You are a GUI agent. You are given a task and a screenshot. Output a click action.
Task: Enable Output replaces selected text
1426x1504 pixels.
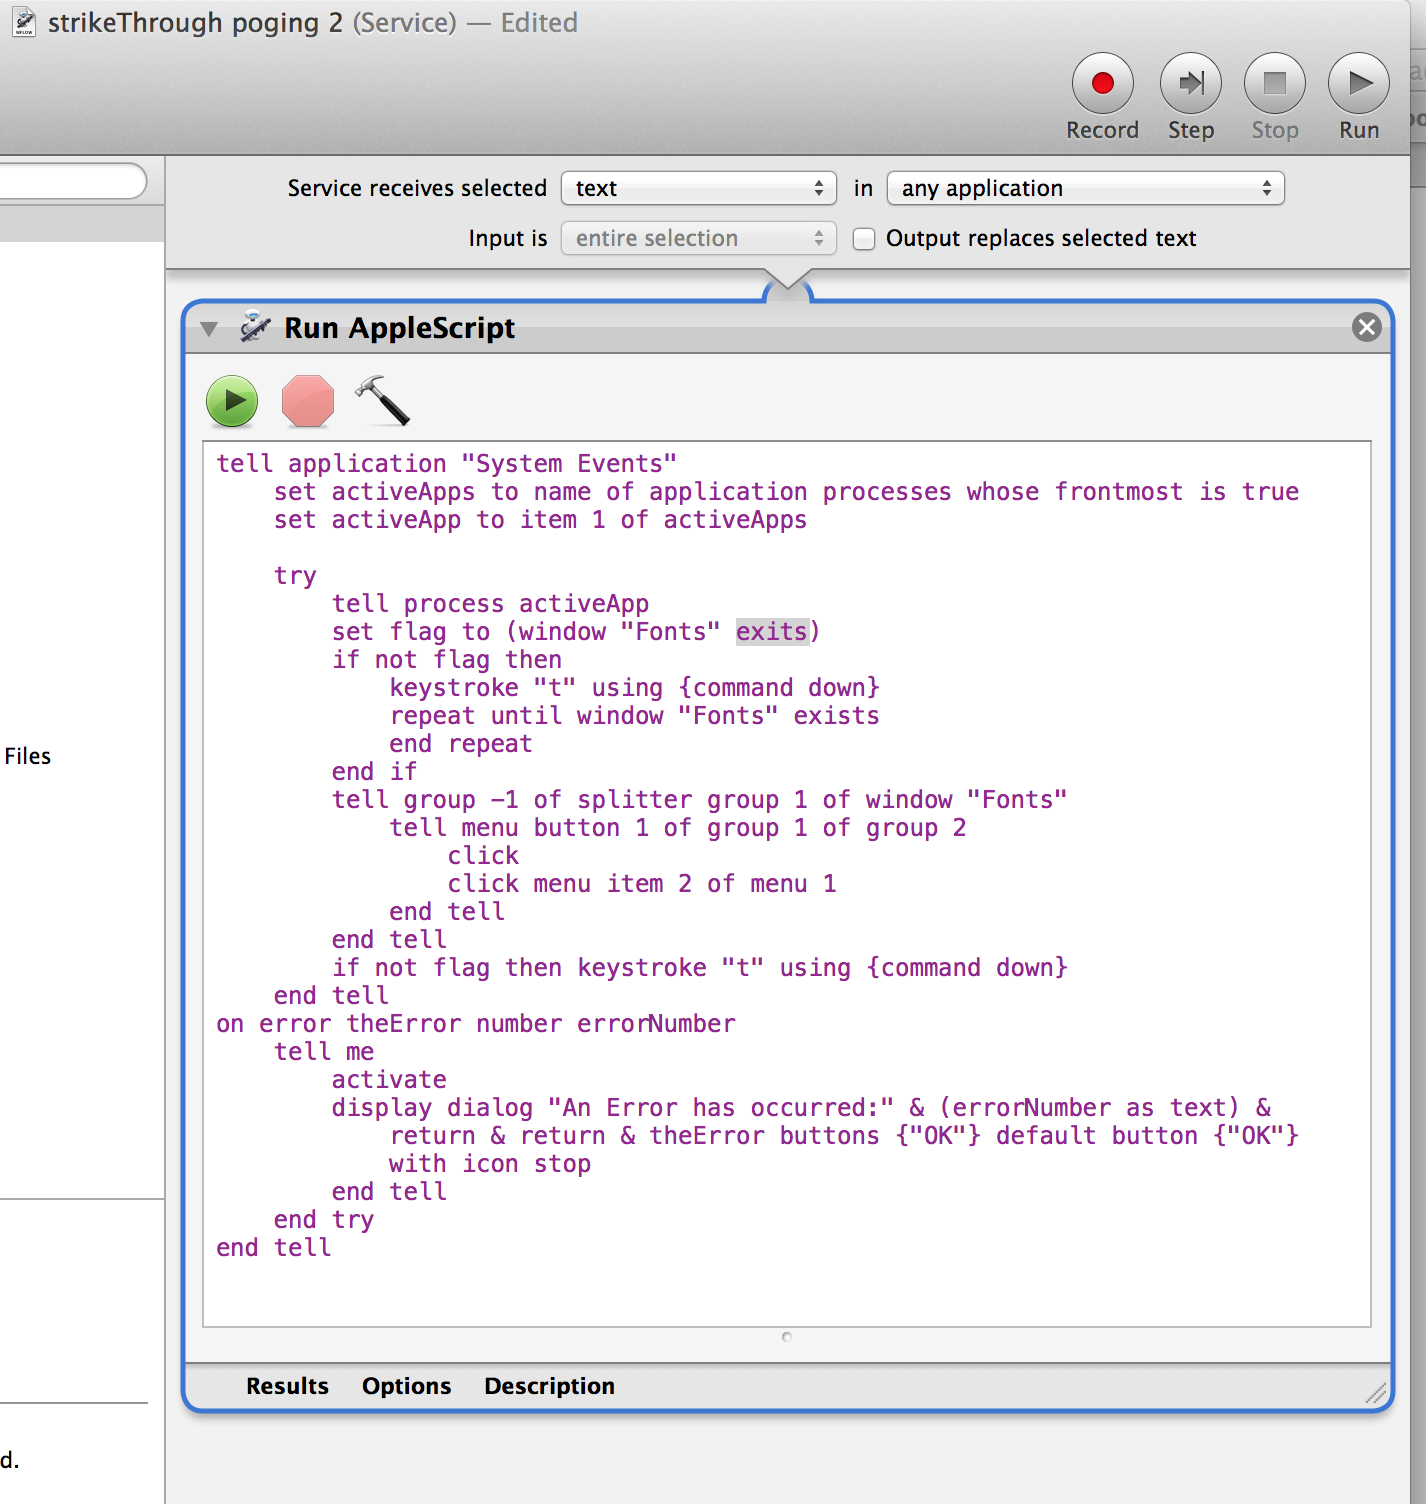(863, 238)
